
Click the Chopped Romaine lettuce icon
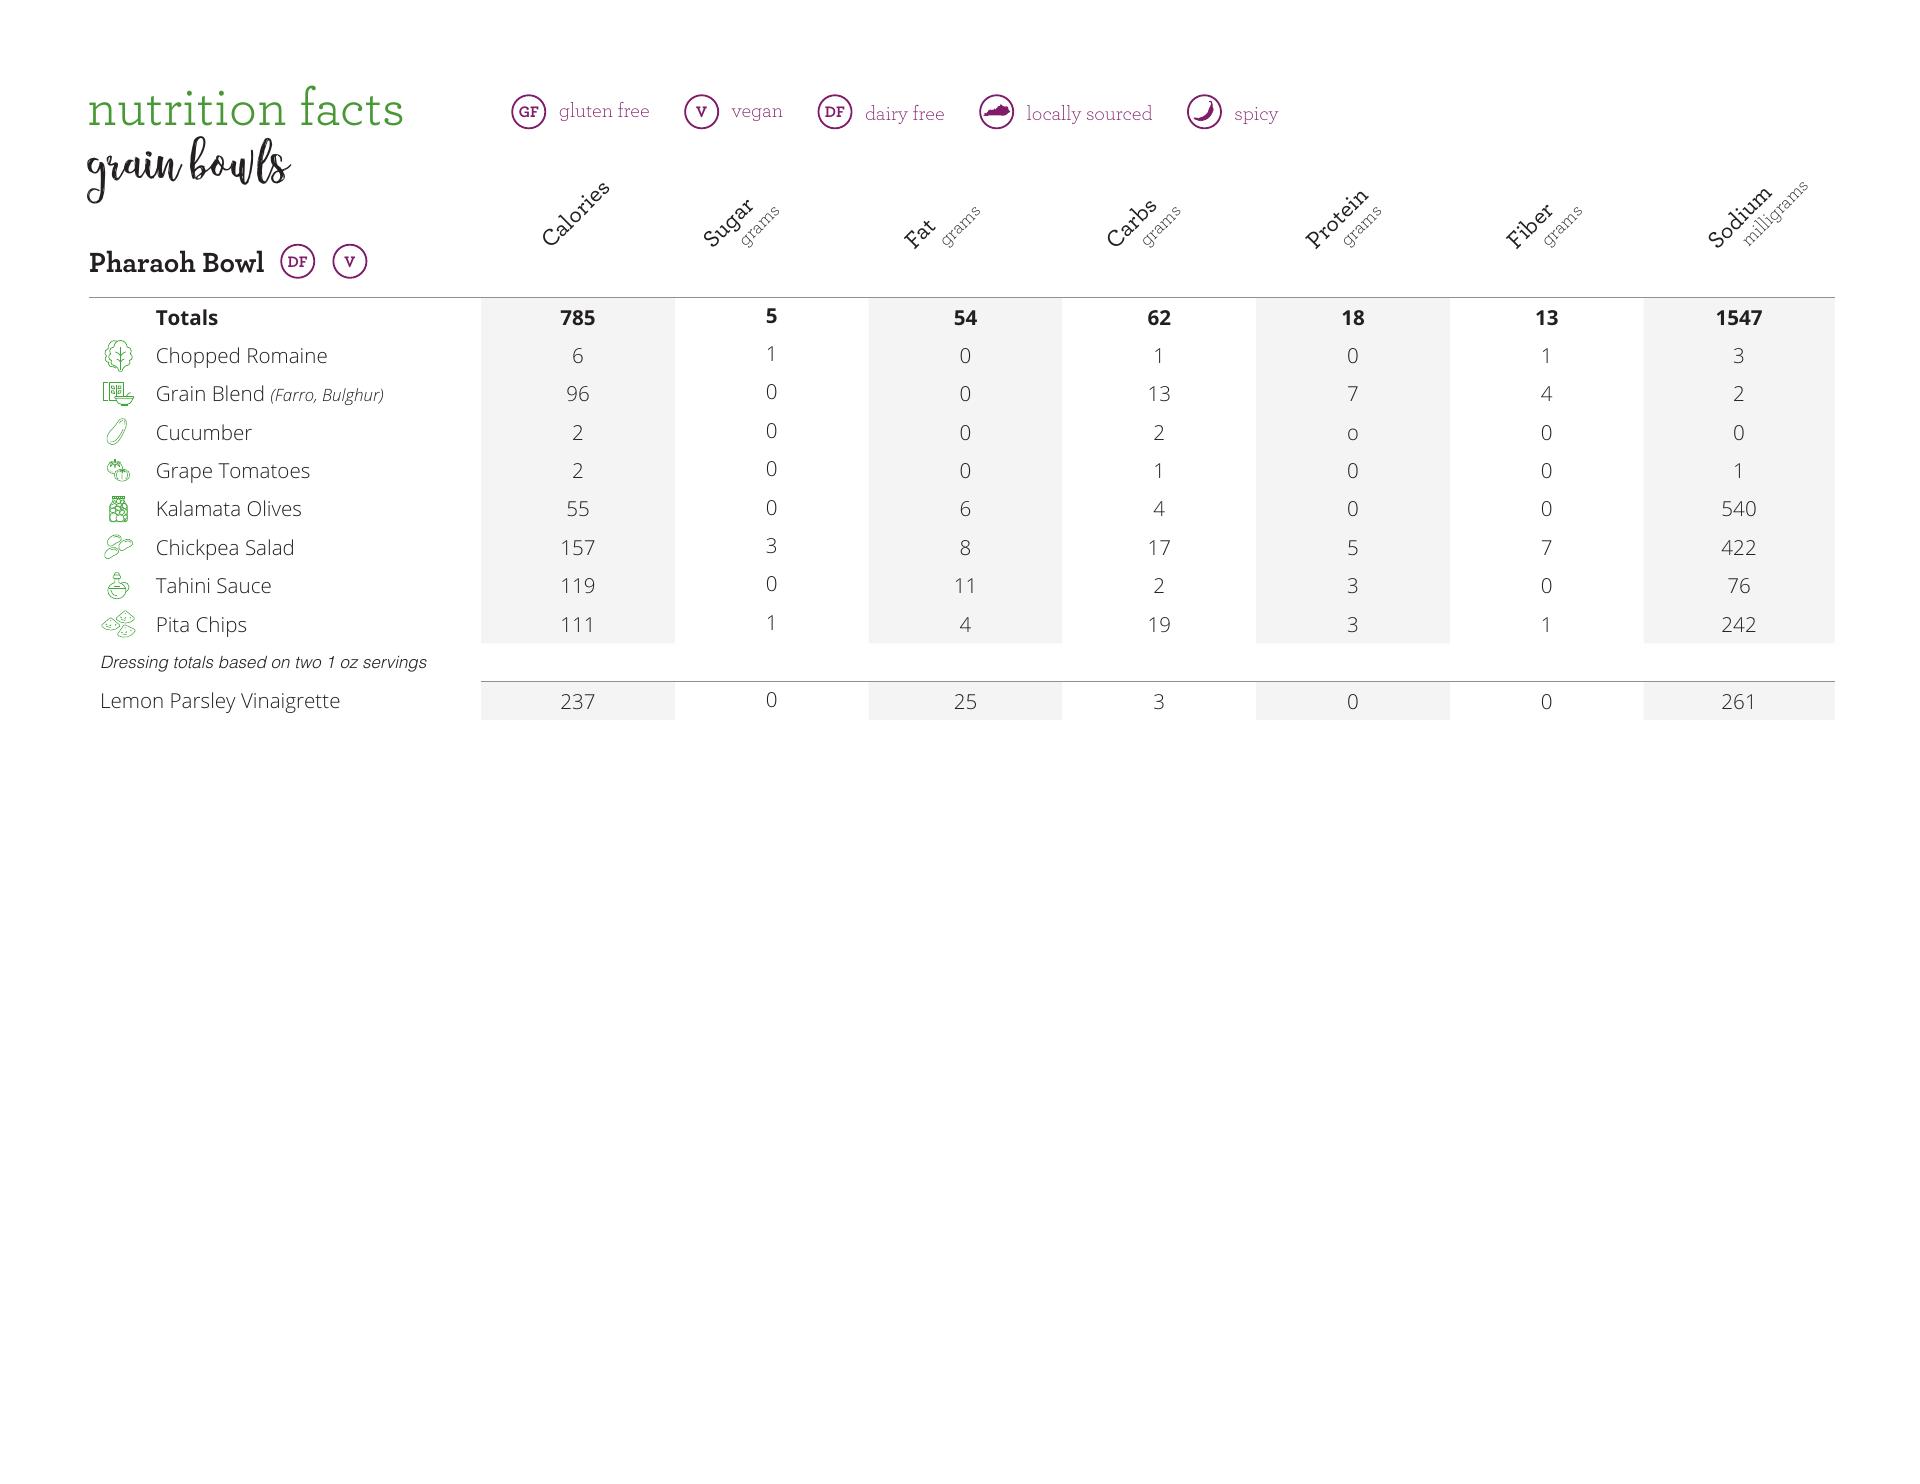coord(118,356)
